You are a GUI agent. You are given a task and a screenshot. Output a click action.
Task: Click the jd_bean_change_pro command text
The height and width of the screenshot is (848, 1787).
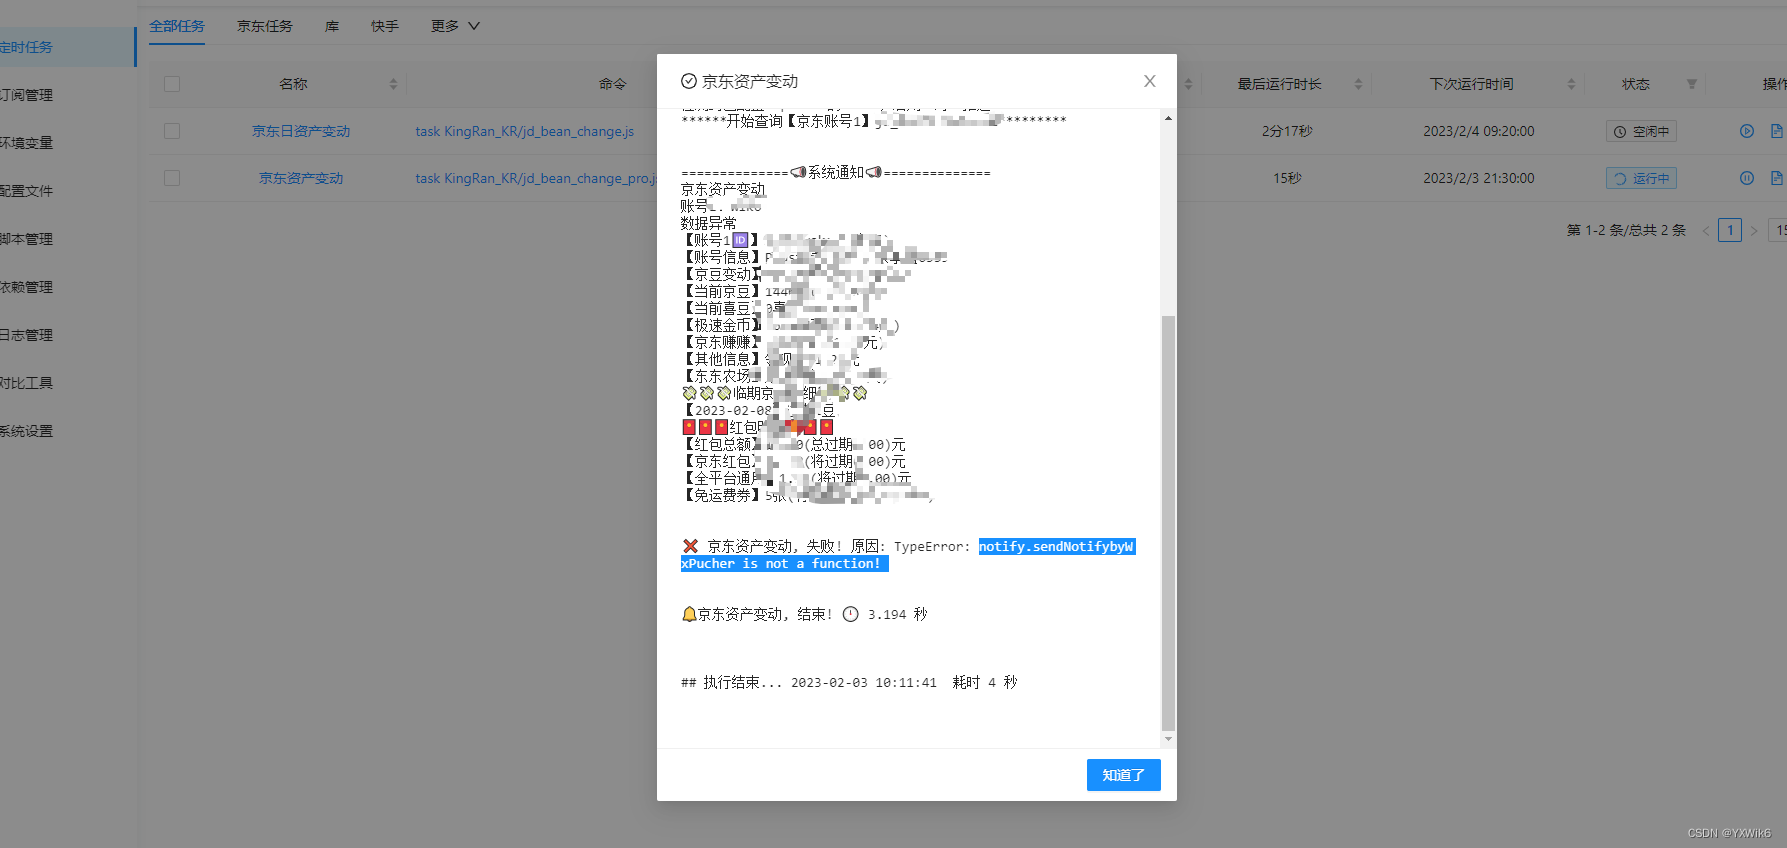tap(536, 178)
